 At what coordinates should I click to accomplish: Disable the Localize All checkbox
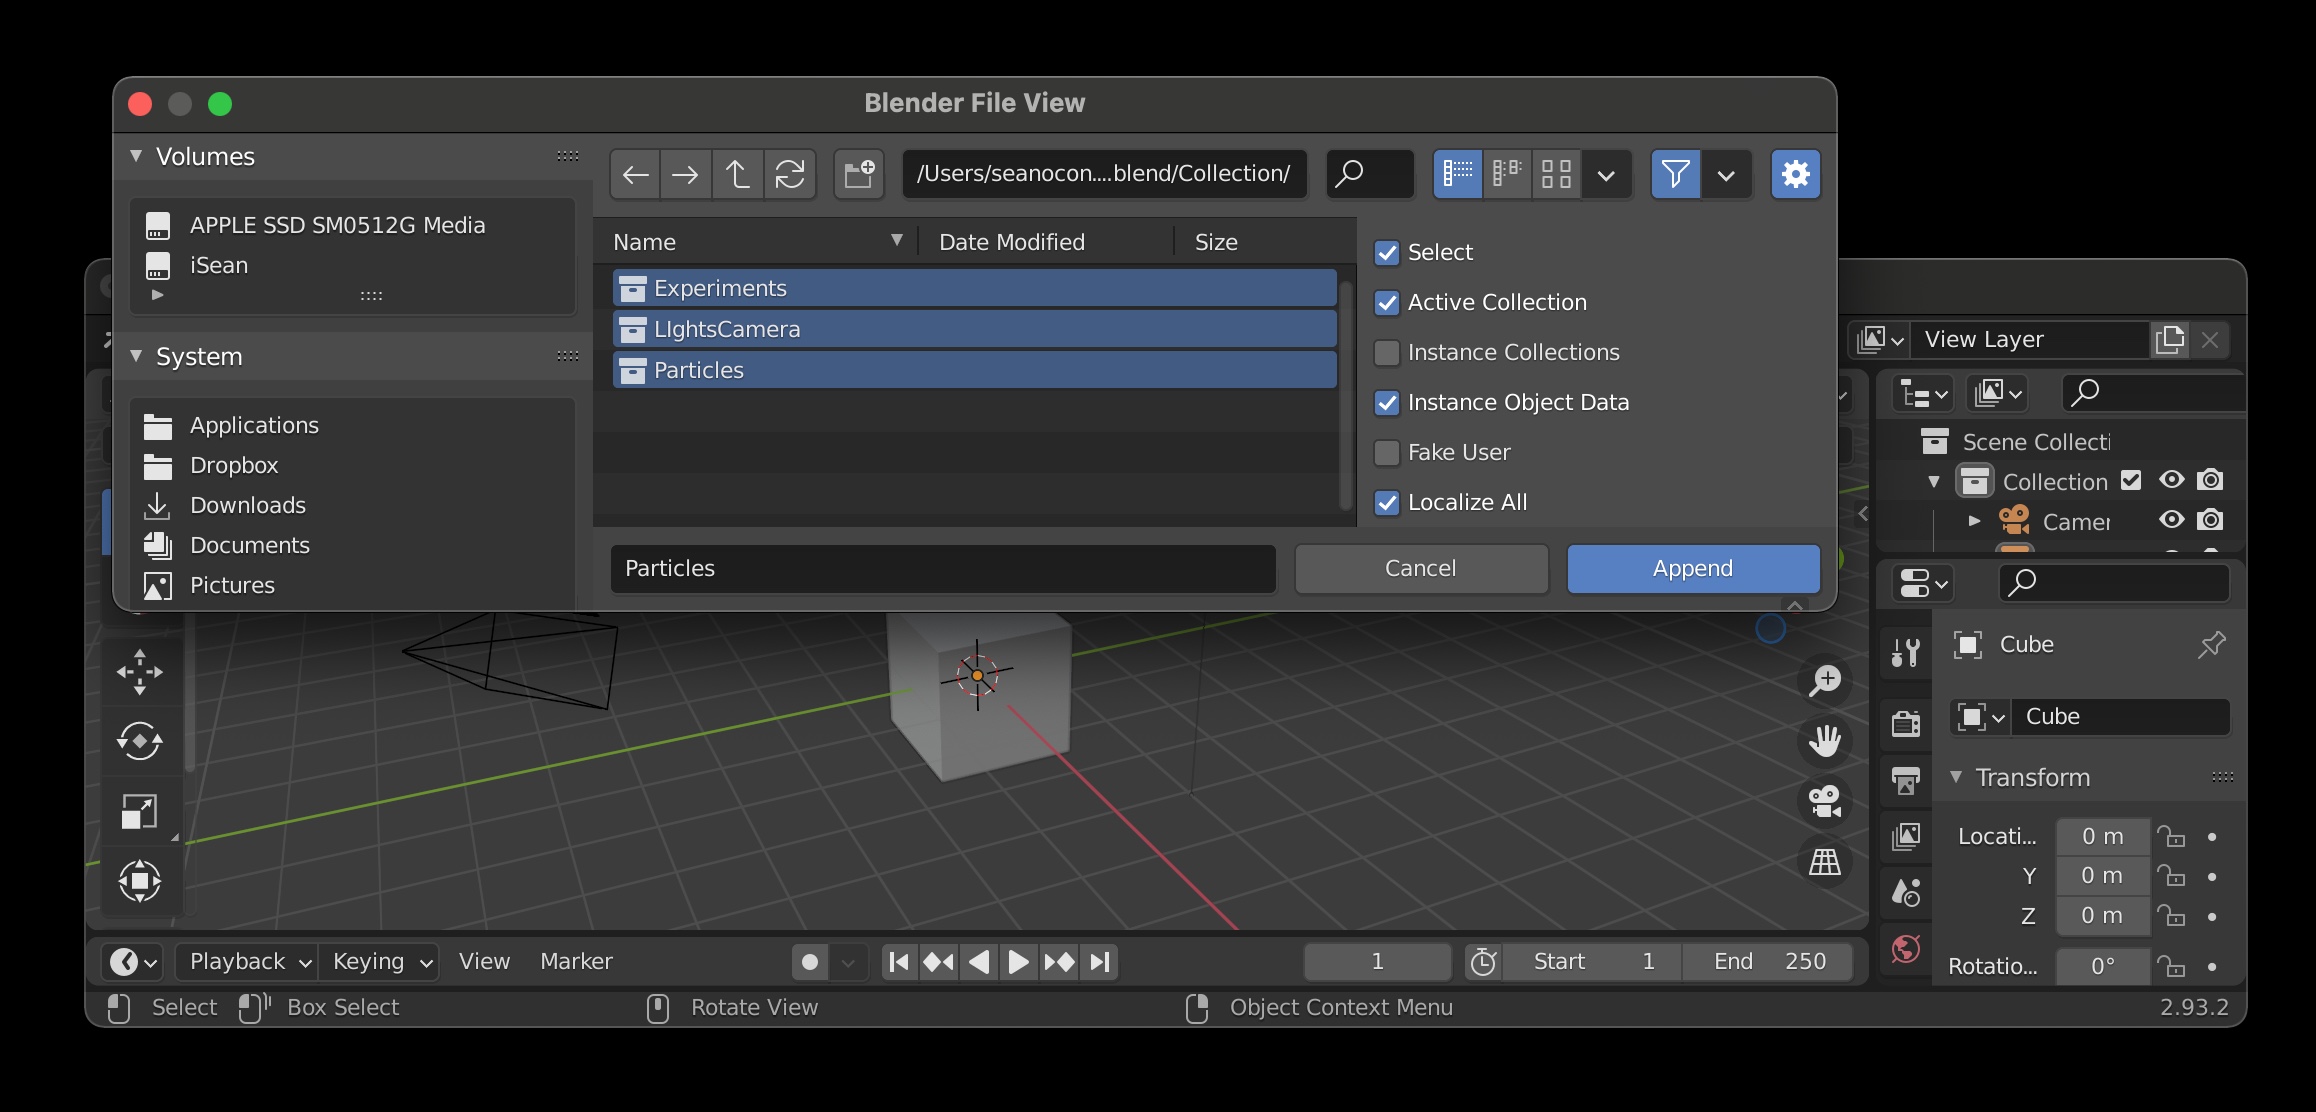[x=1385, y=502]
